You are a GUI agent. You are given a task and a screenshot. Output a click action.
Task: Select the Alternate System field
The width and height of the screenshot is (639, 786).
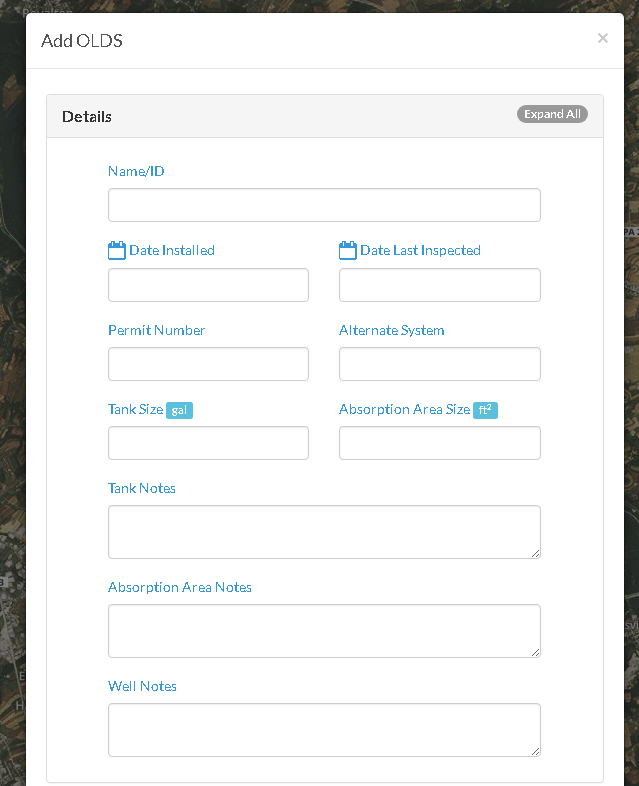440,364
